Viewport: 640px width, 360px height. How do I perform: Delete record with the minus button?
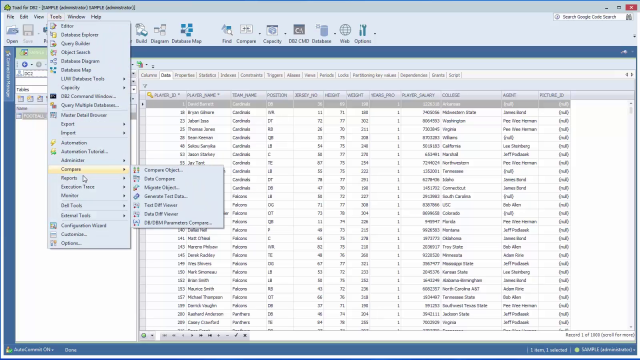[x=227, y=336]
